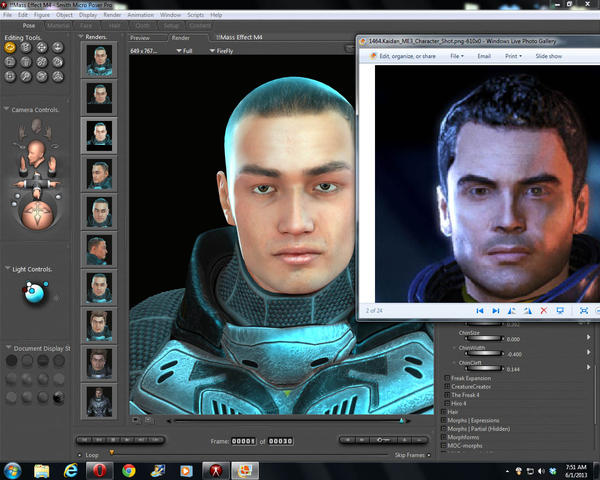This screenshot has height=480, width=600.
Task: Open the FireFly renderer dropdown
Action: click(x=222, y=51)
